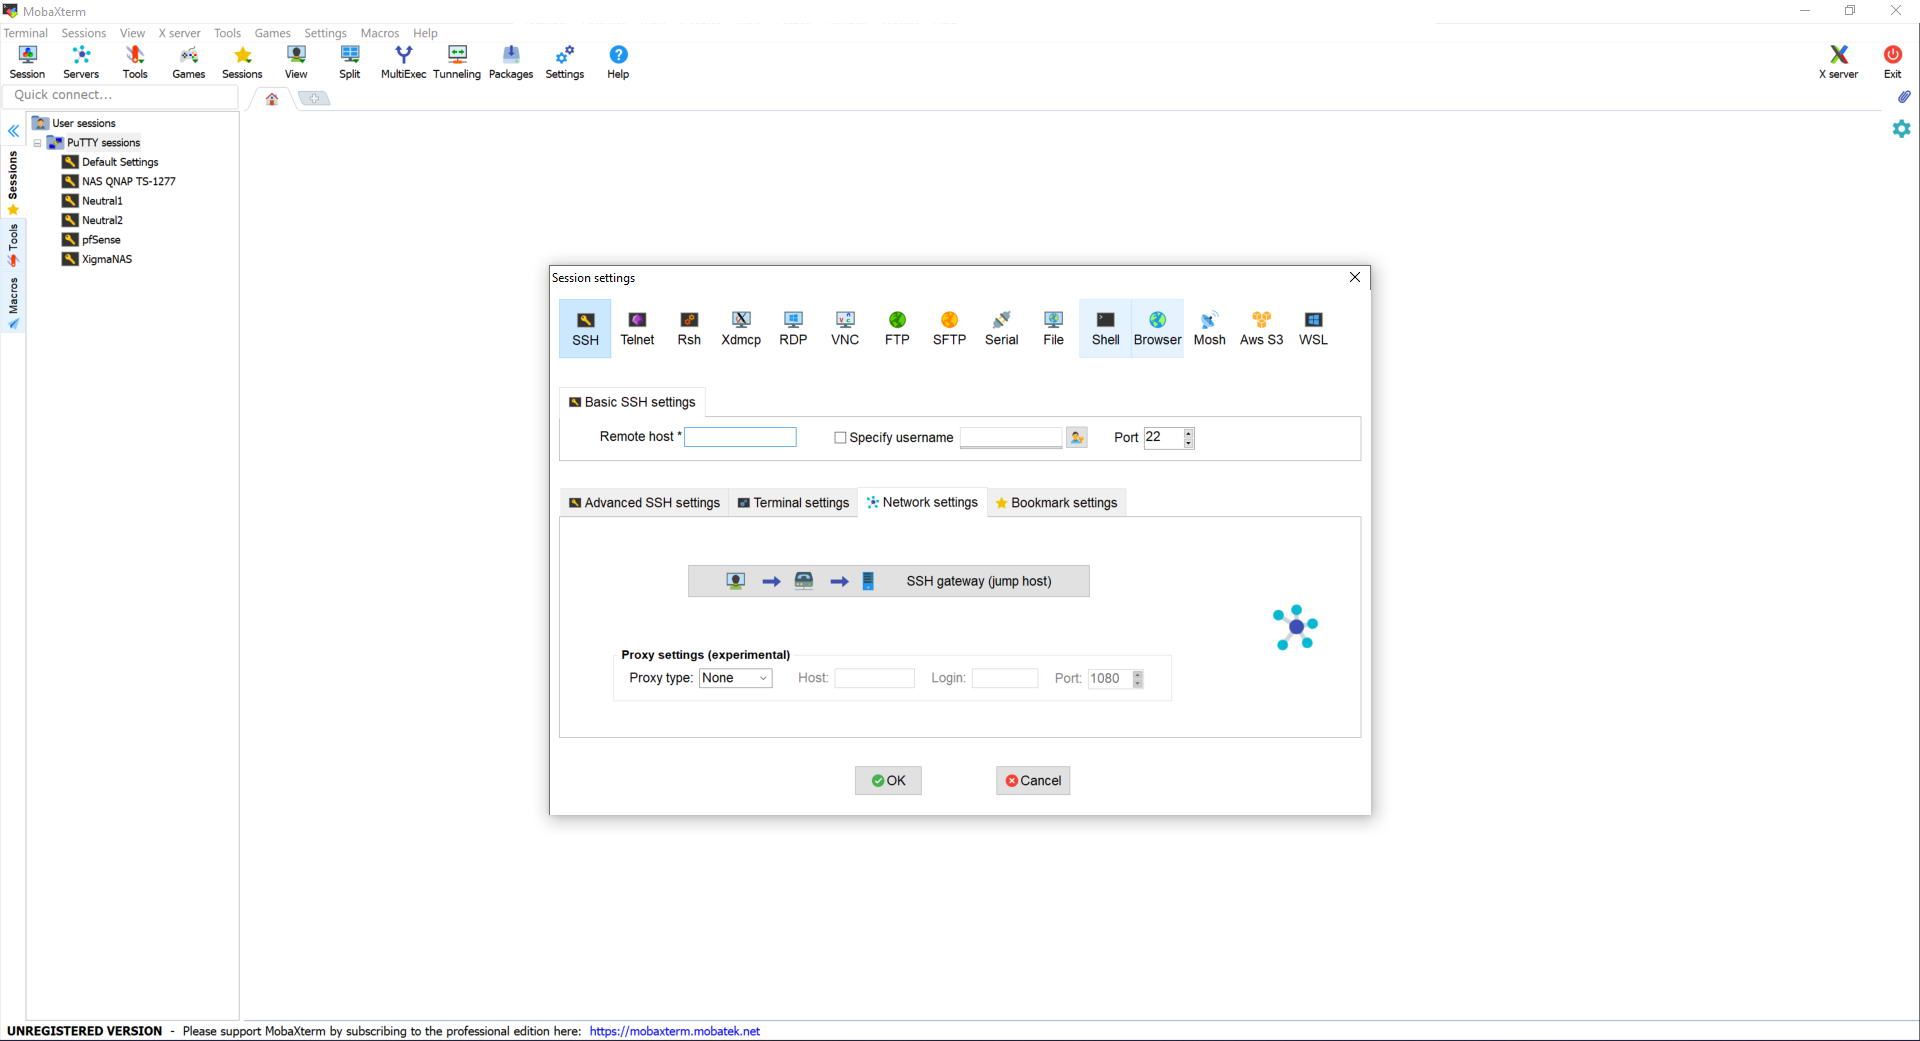Choose the WSL session type
This screenshot has height=1041, width=1920.
tap(1313, 328)
